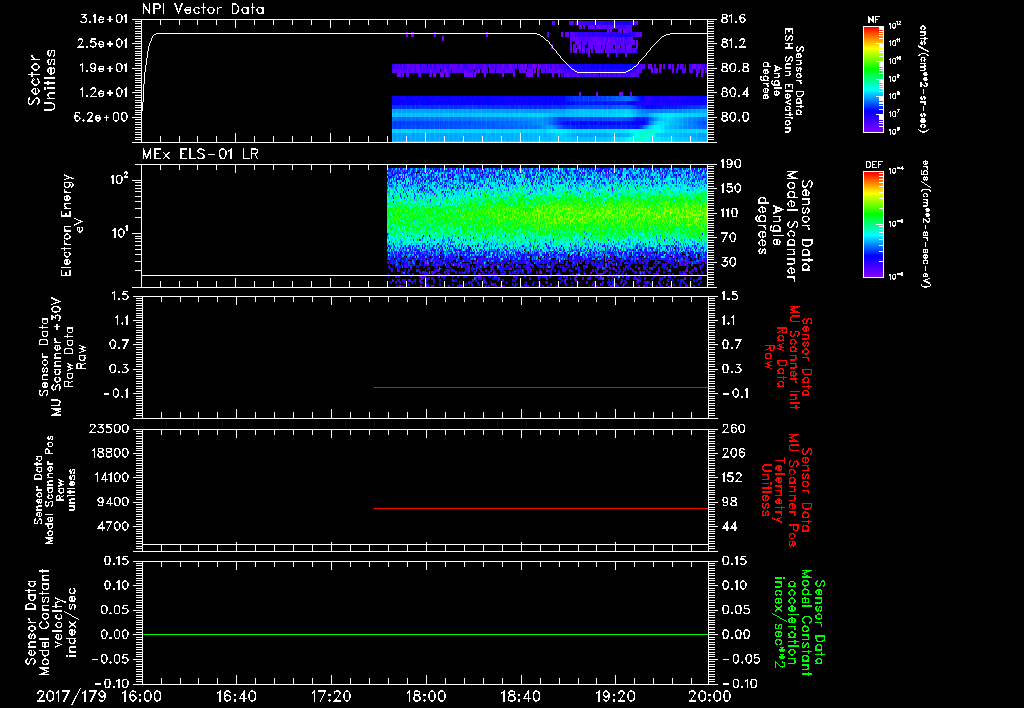Click the DEF energy flux color bar

click(x=874, y=223)
